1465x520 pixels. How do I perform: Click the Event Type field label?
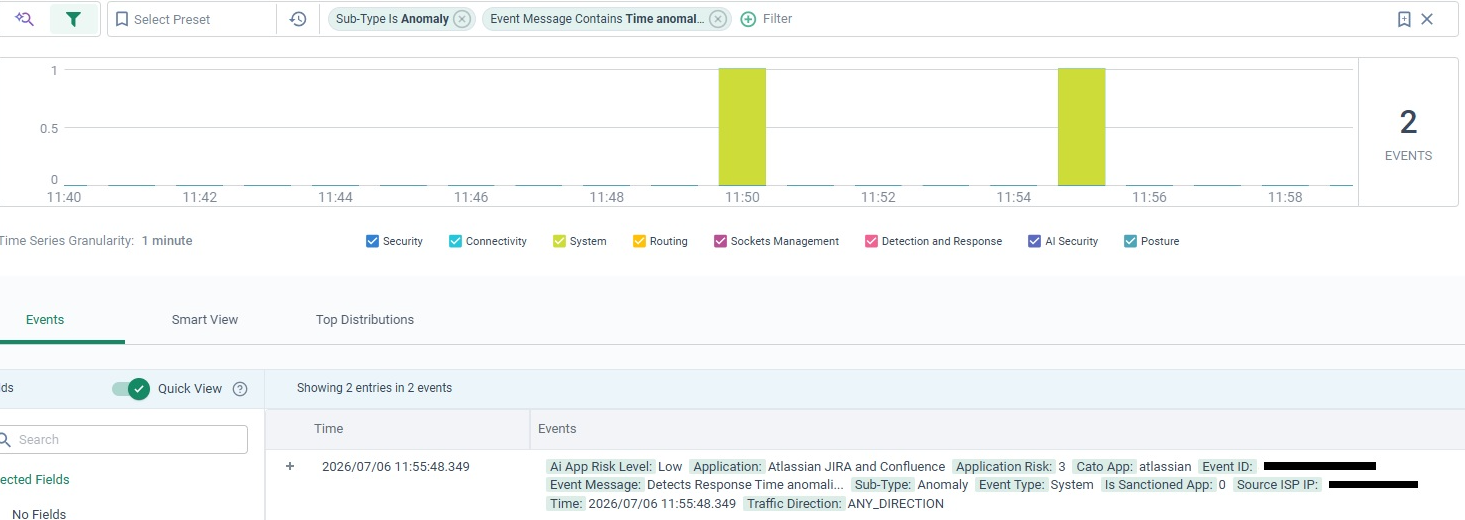click(1011, 485)
